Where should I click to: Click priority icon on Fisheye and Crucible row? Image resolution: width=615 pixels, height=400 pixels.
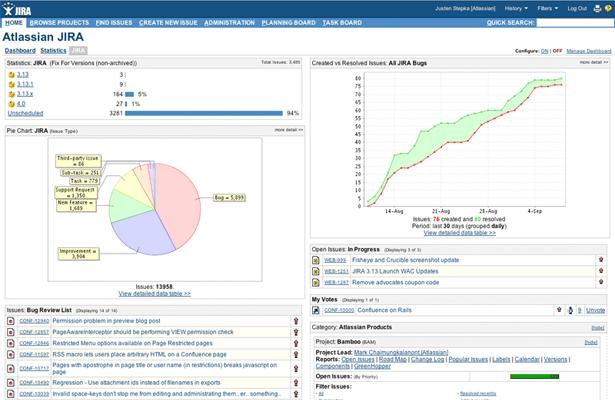click(x=600, y=259)
